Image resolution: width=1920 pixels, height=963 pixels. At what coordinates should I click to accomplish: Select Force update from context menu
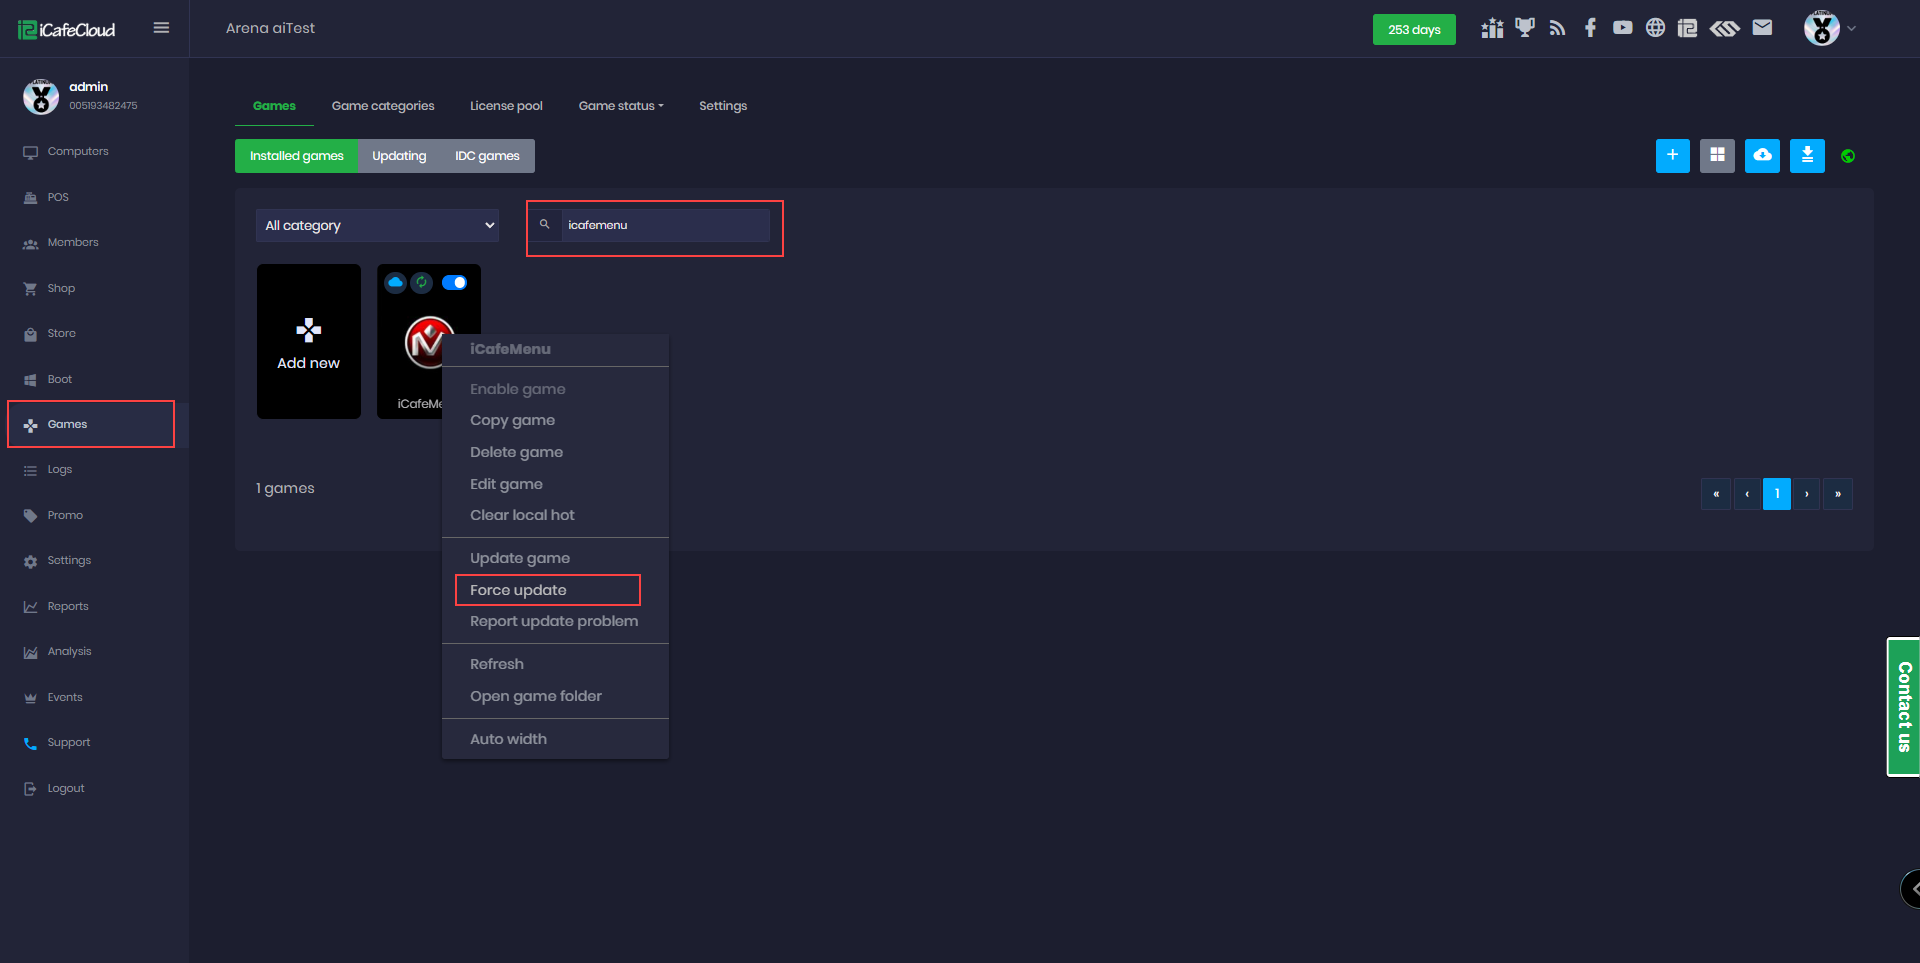coord(518,590)
